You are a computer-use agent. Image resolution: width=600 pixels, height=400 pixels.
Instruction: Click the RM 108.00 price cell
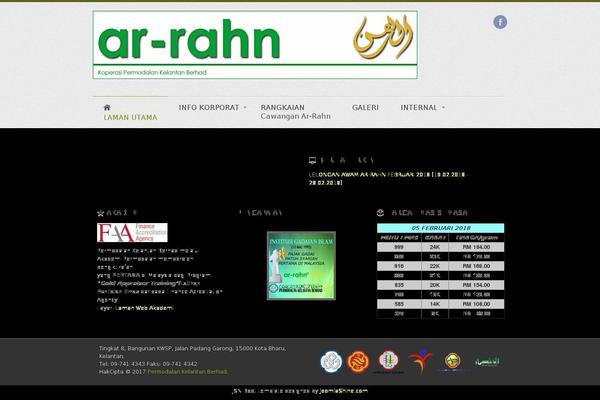tap(476, 304)
